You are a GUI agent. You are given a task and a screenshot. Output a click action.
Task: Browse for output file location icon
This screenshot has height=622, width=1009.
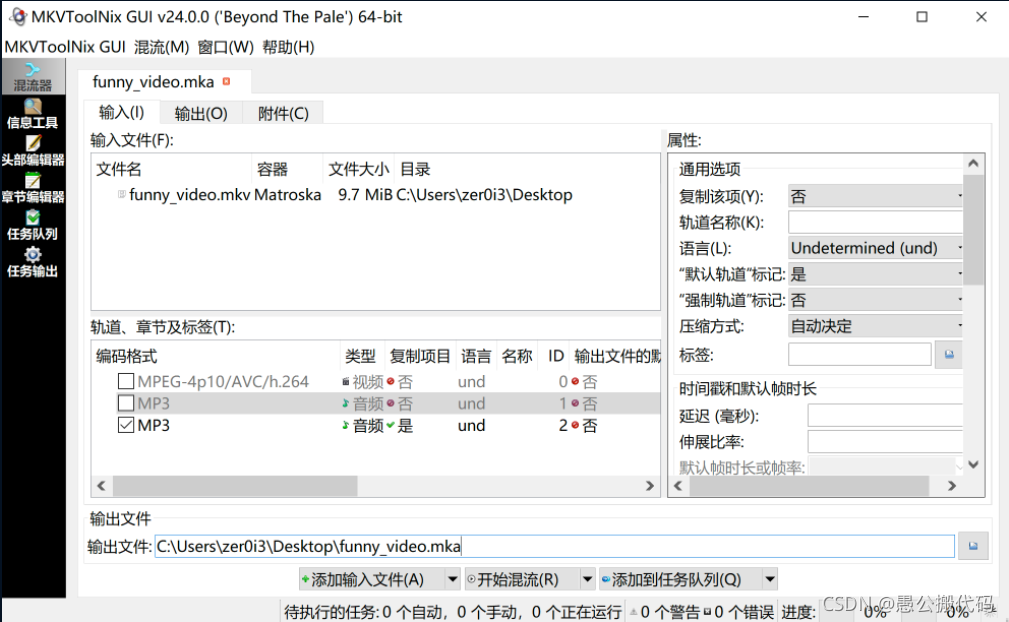click(x=973, y=546)
